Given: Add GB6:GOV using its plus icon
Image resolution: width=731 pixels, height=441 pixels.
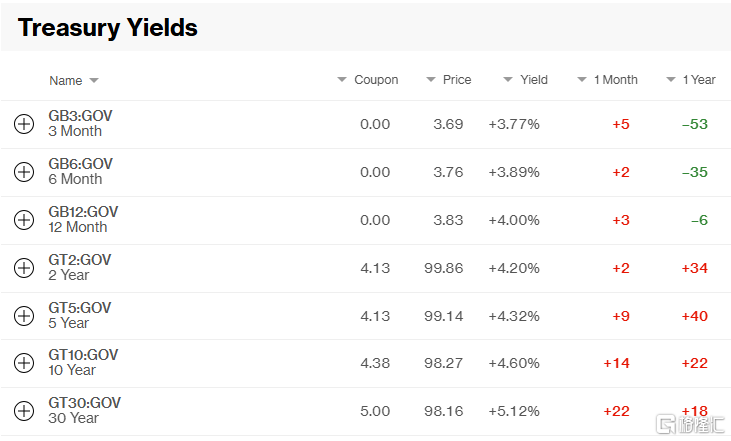Looking at the screenshot, I should 24,172.
